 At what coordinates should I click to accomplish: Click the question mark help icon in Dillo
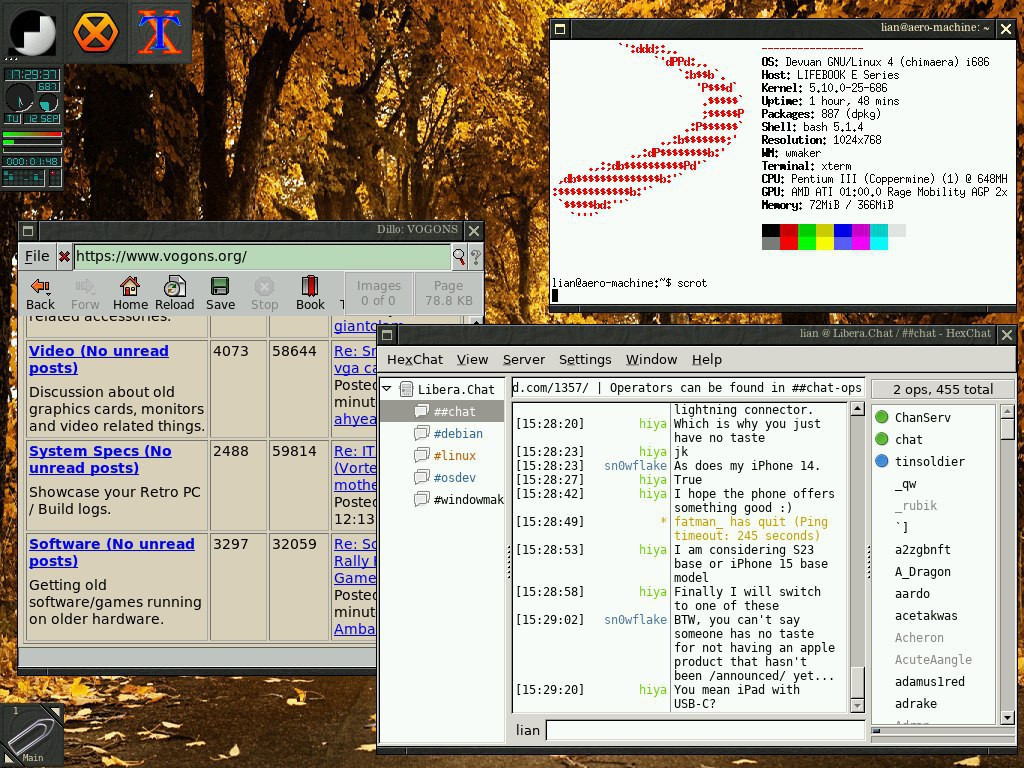click(476, 257)
